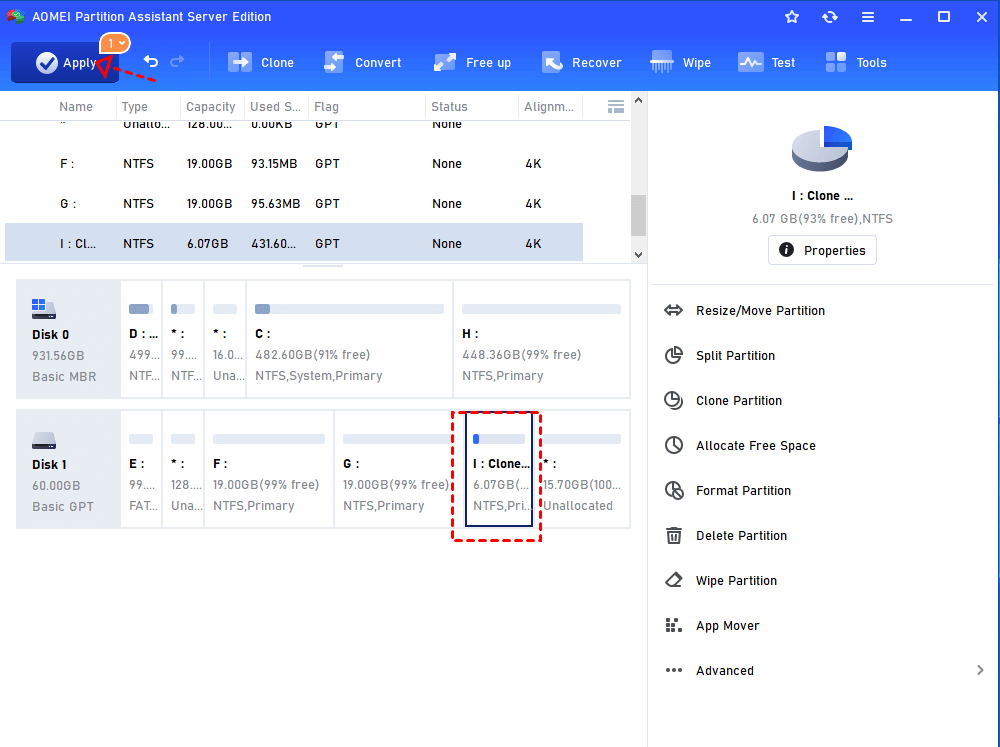1000x747 pixels.
Task: Click the partition list scrollbar thumb
Action: [638, 216]
